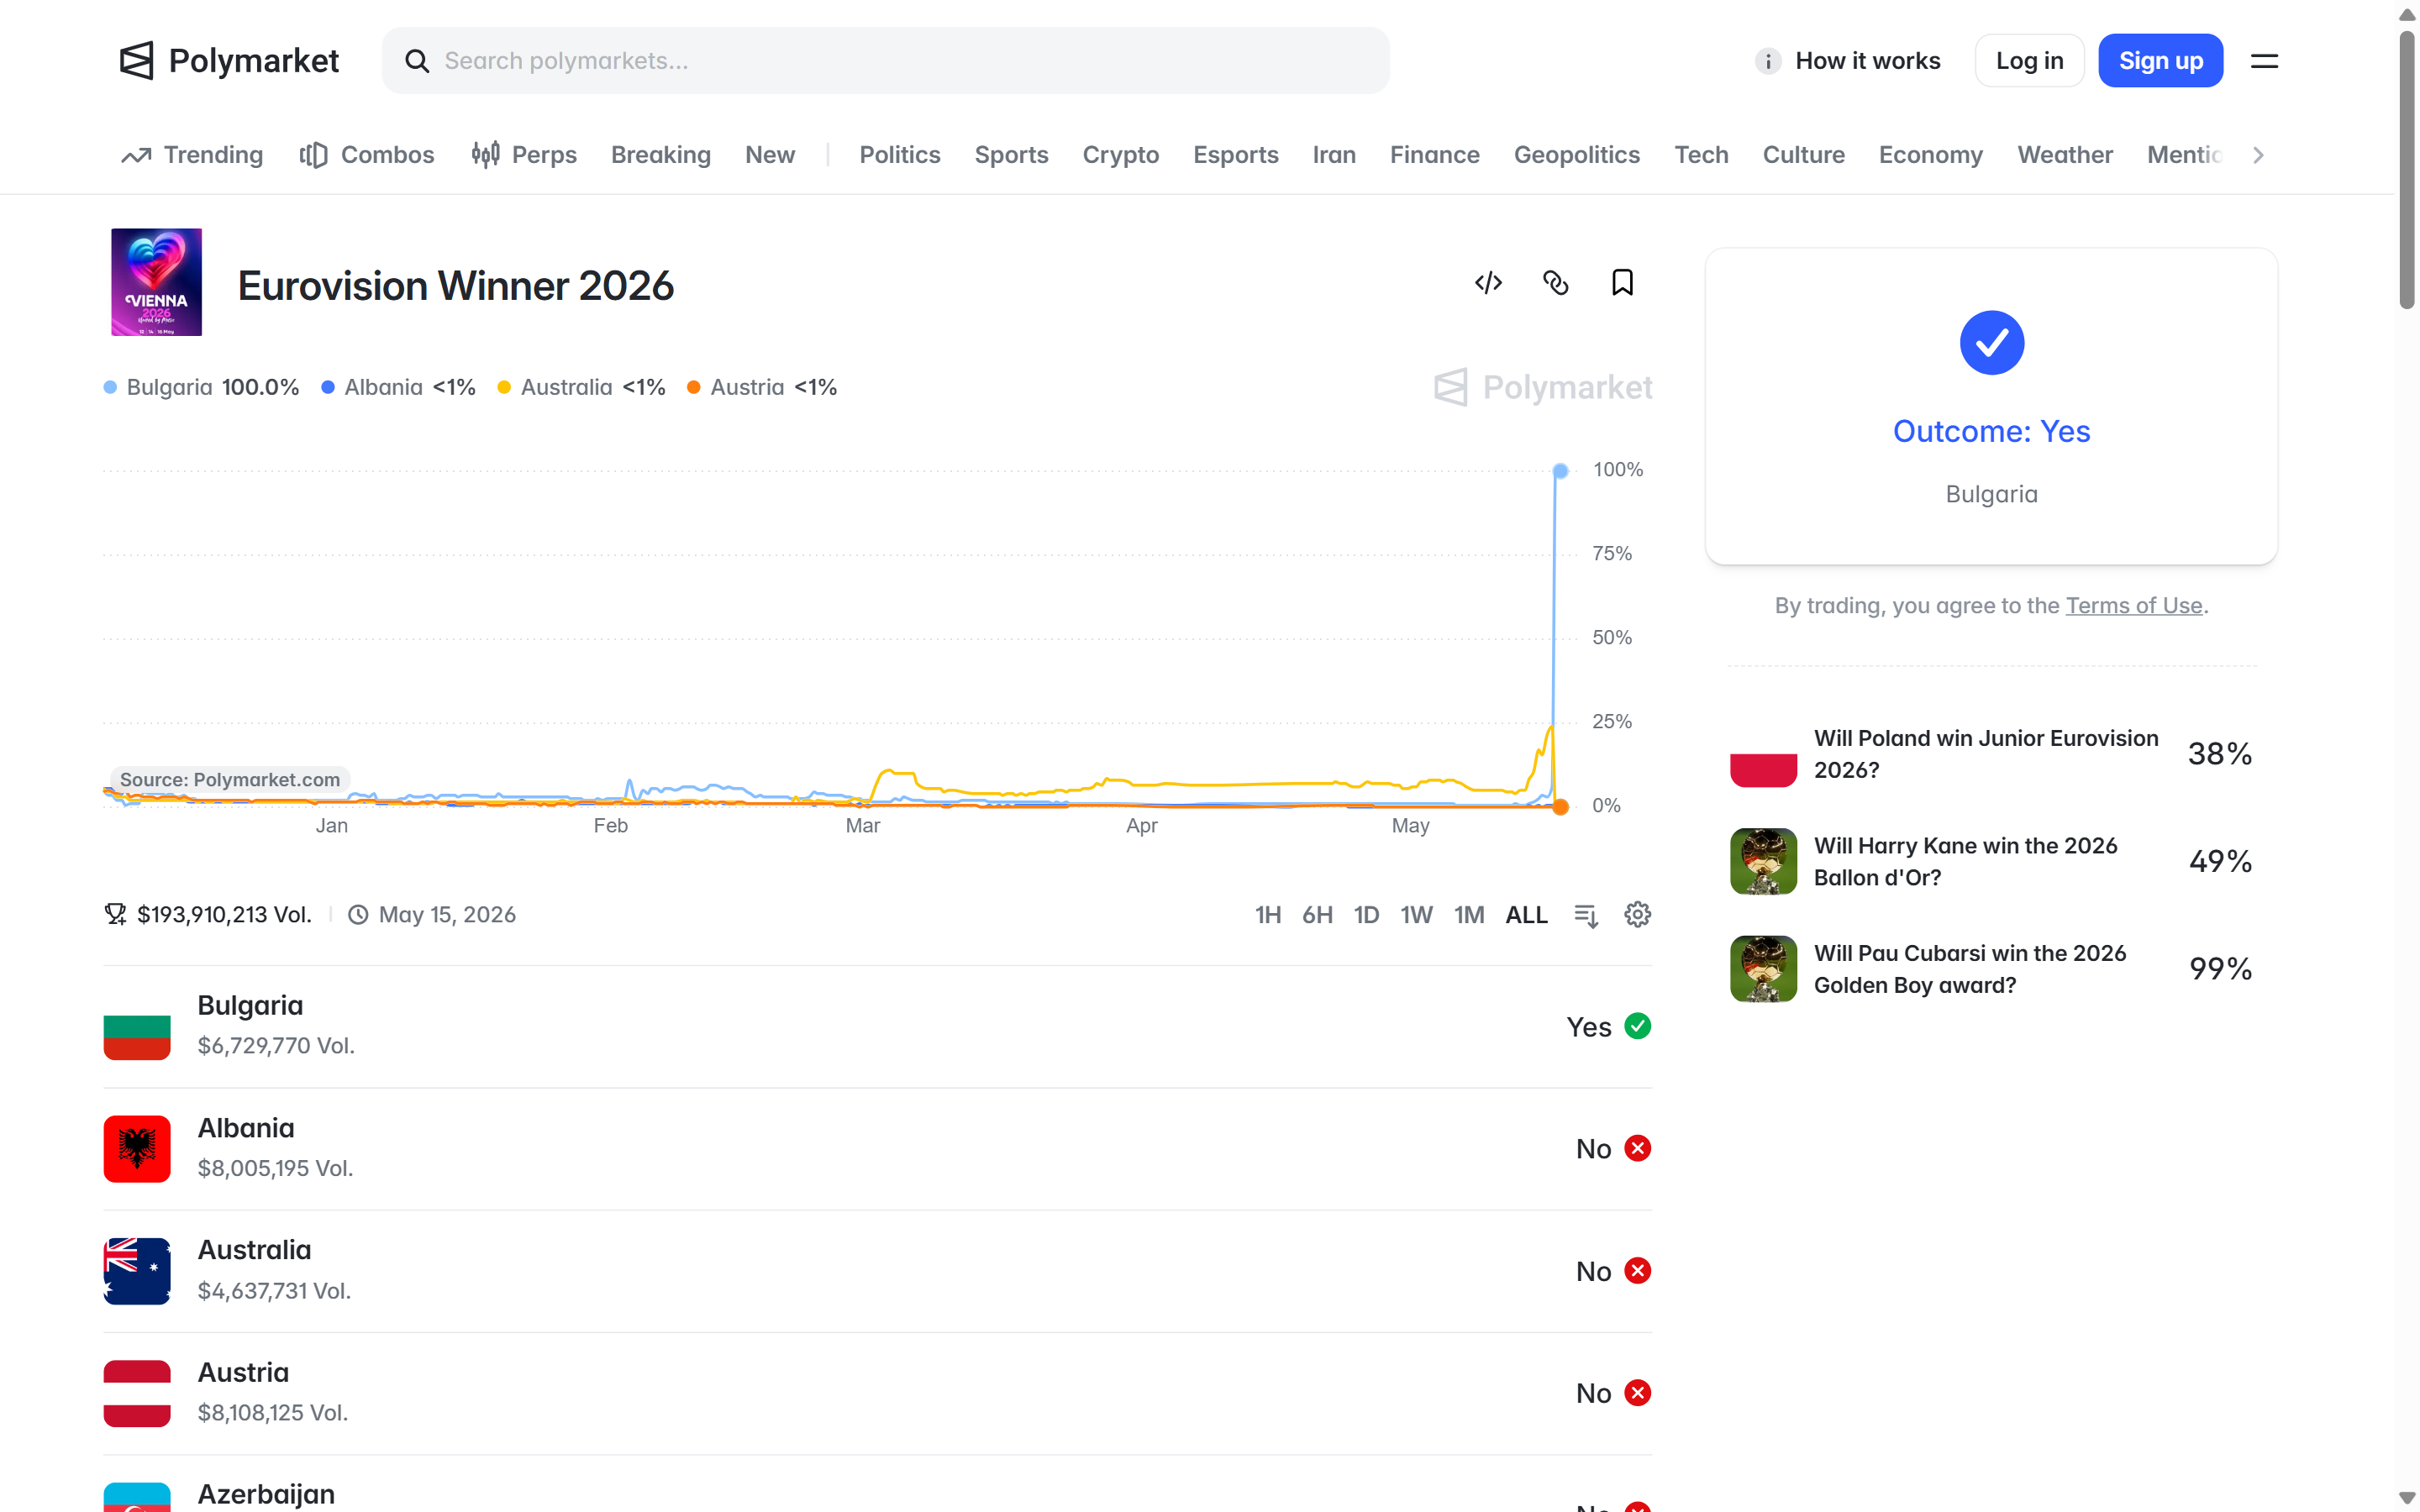Bookmark the Eurovision Winner 2026 market
The height and width of the screenshot is (1512, 2420).
coord(1622,283)
